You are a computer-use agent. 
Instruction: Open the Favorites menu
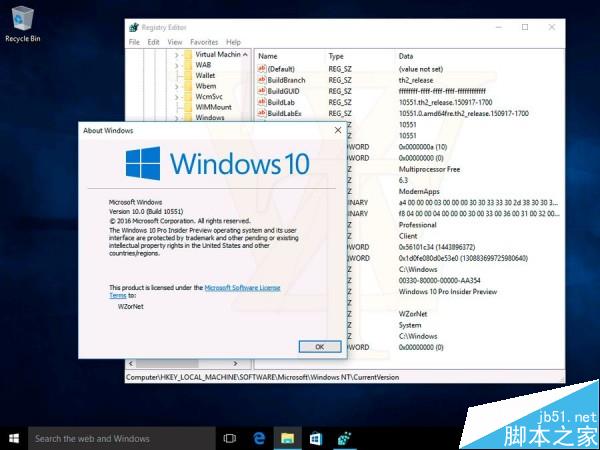[x=204, y=42]
